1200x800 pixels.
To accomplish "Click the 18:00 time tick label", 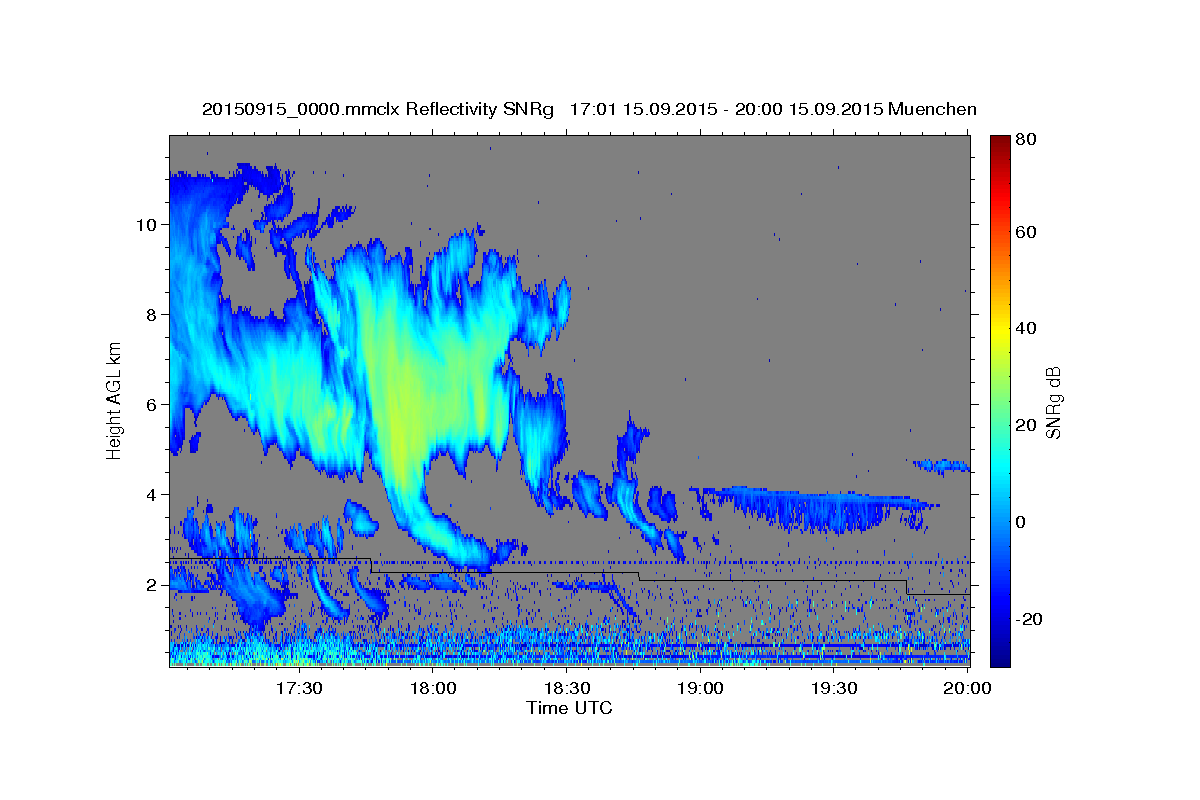I will pos(432,688).
